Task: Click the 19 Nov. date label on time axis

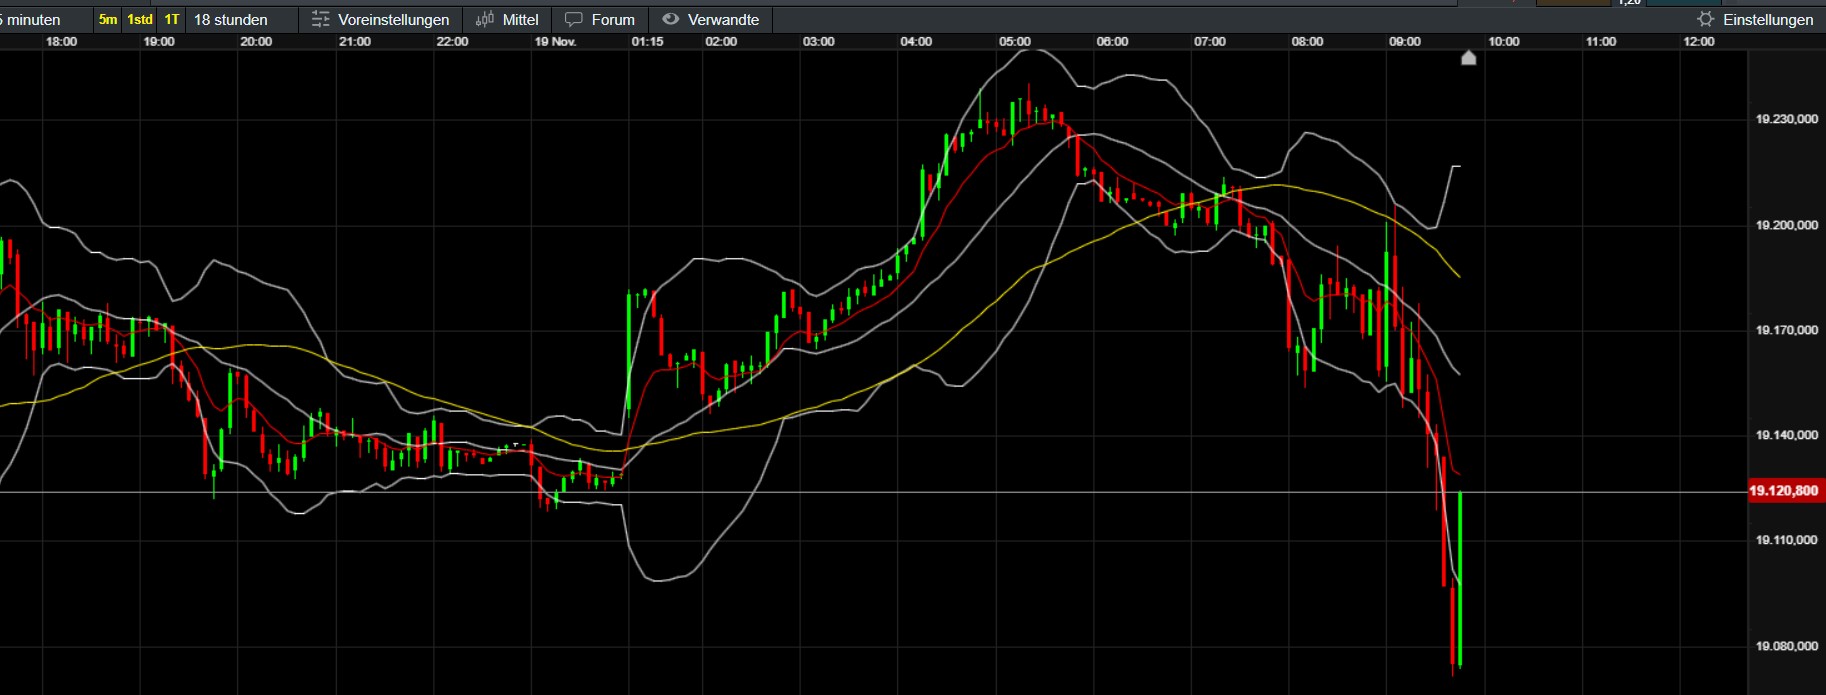Action: 555,42
